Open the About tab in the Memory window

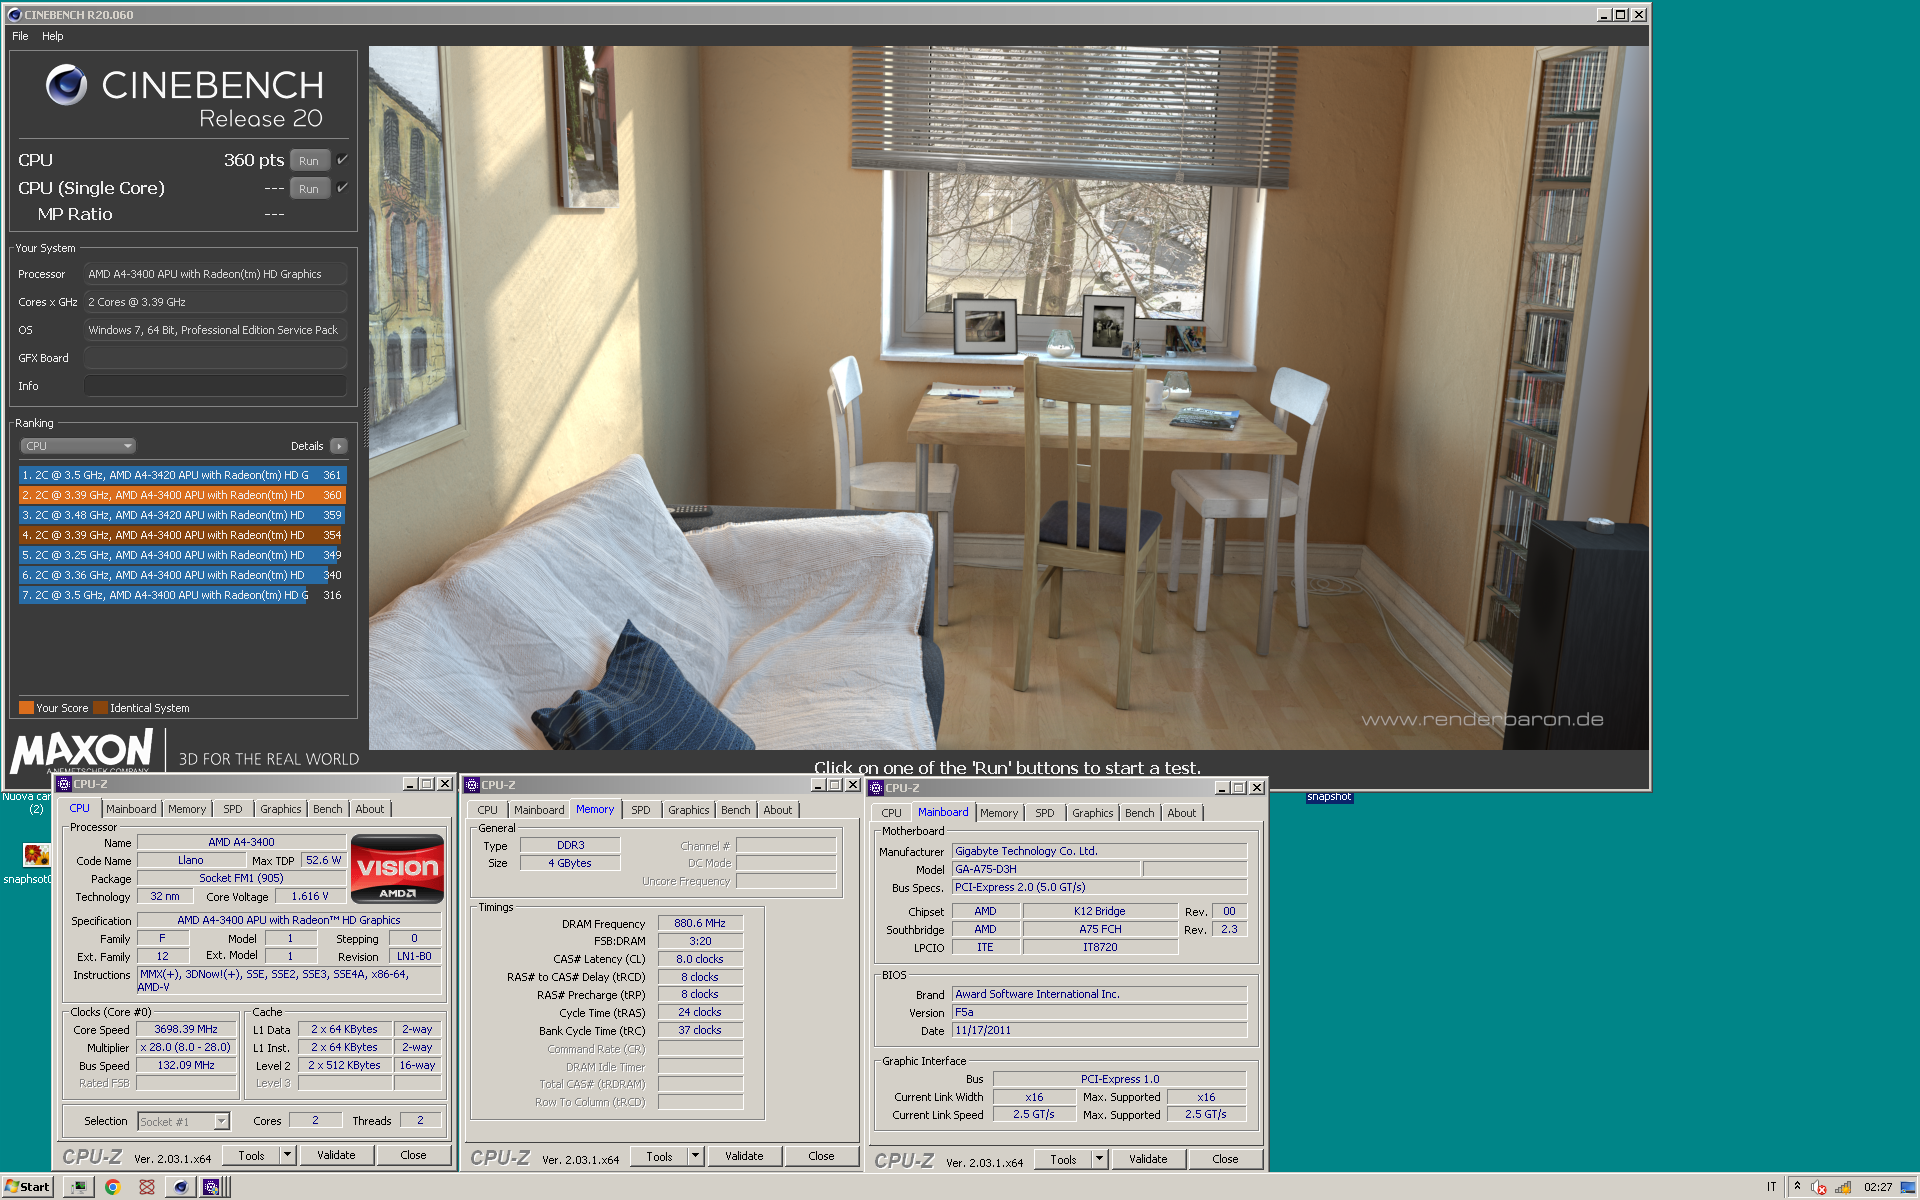click(777, 810)
